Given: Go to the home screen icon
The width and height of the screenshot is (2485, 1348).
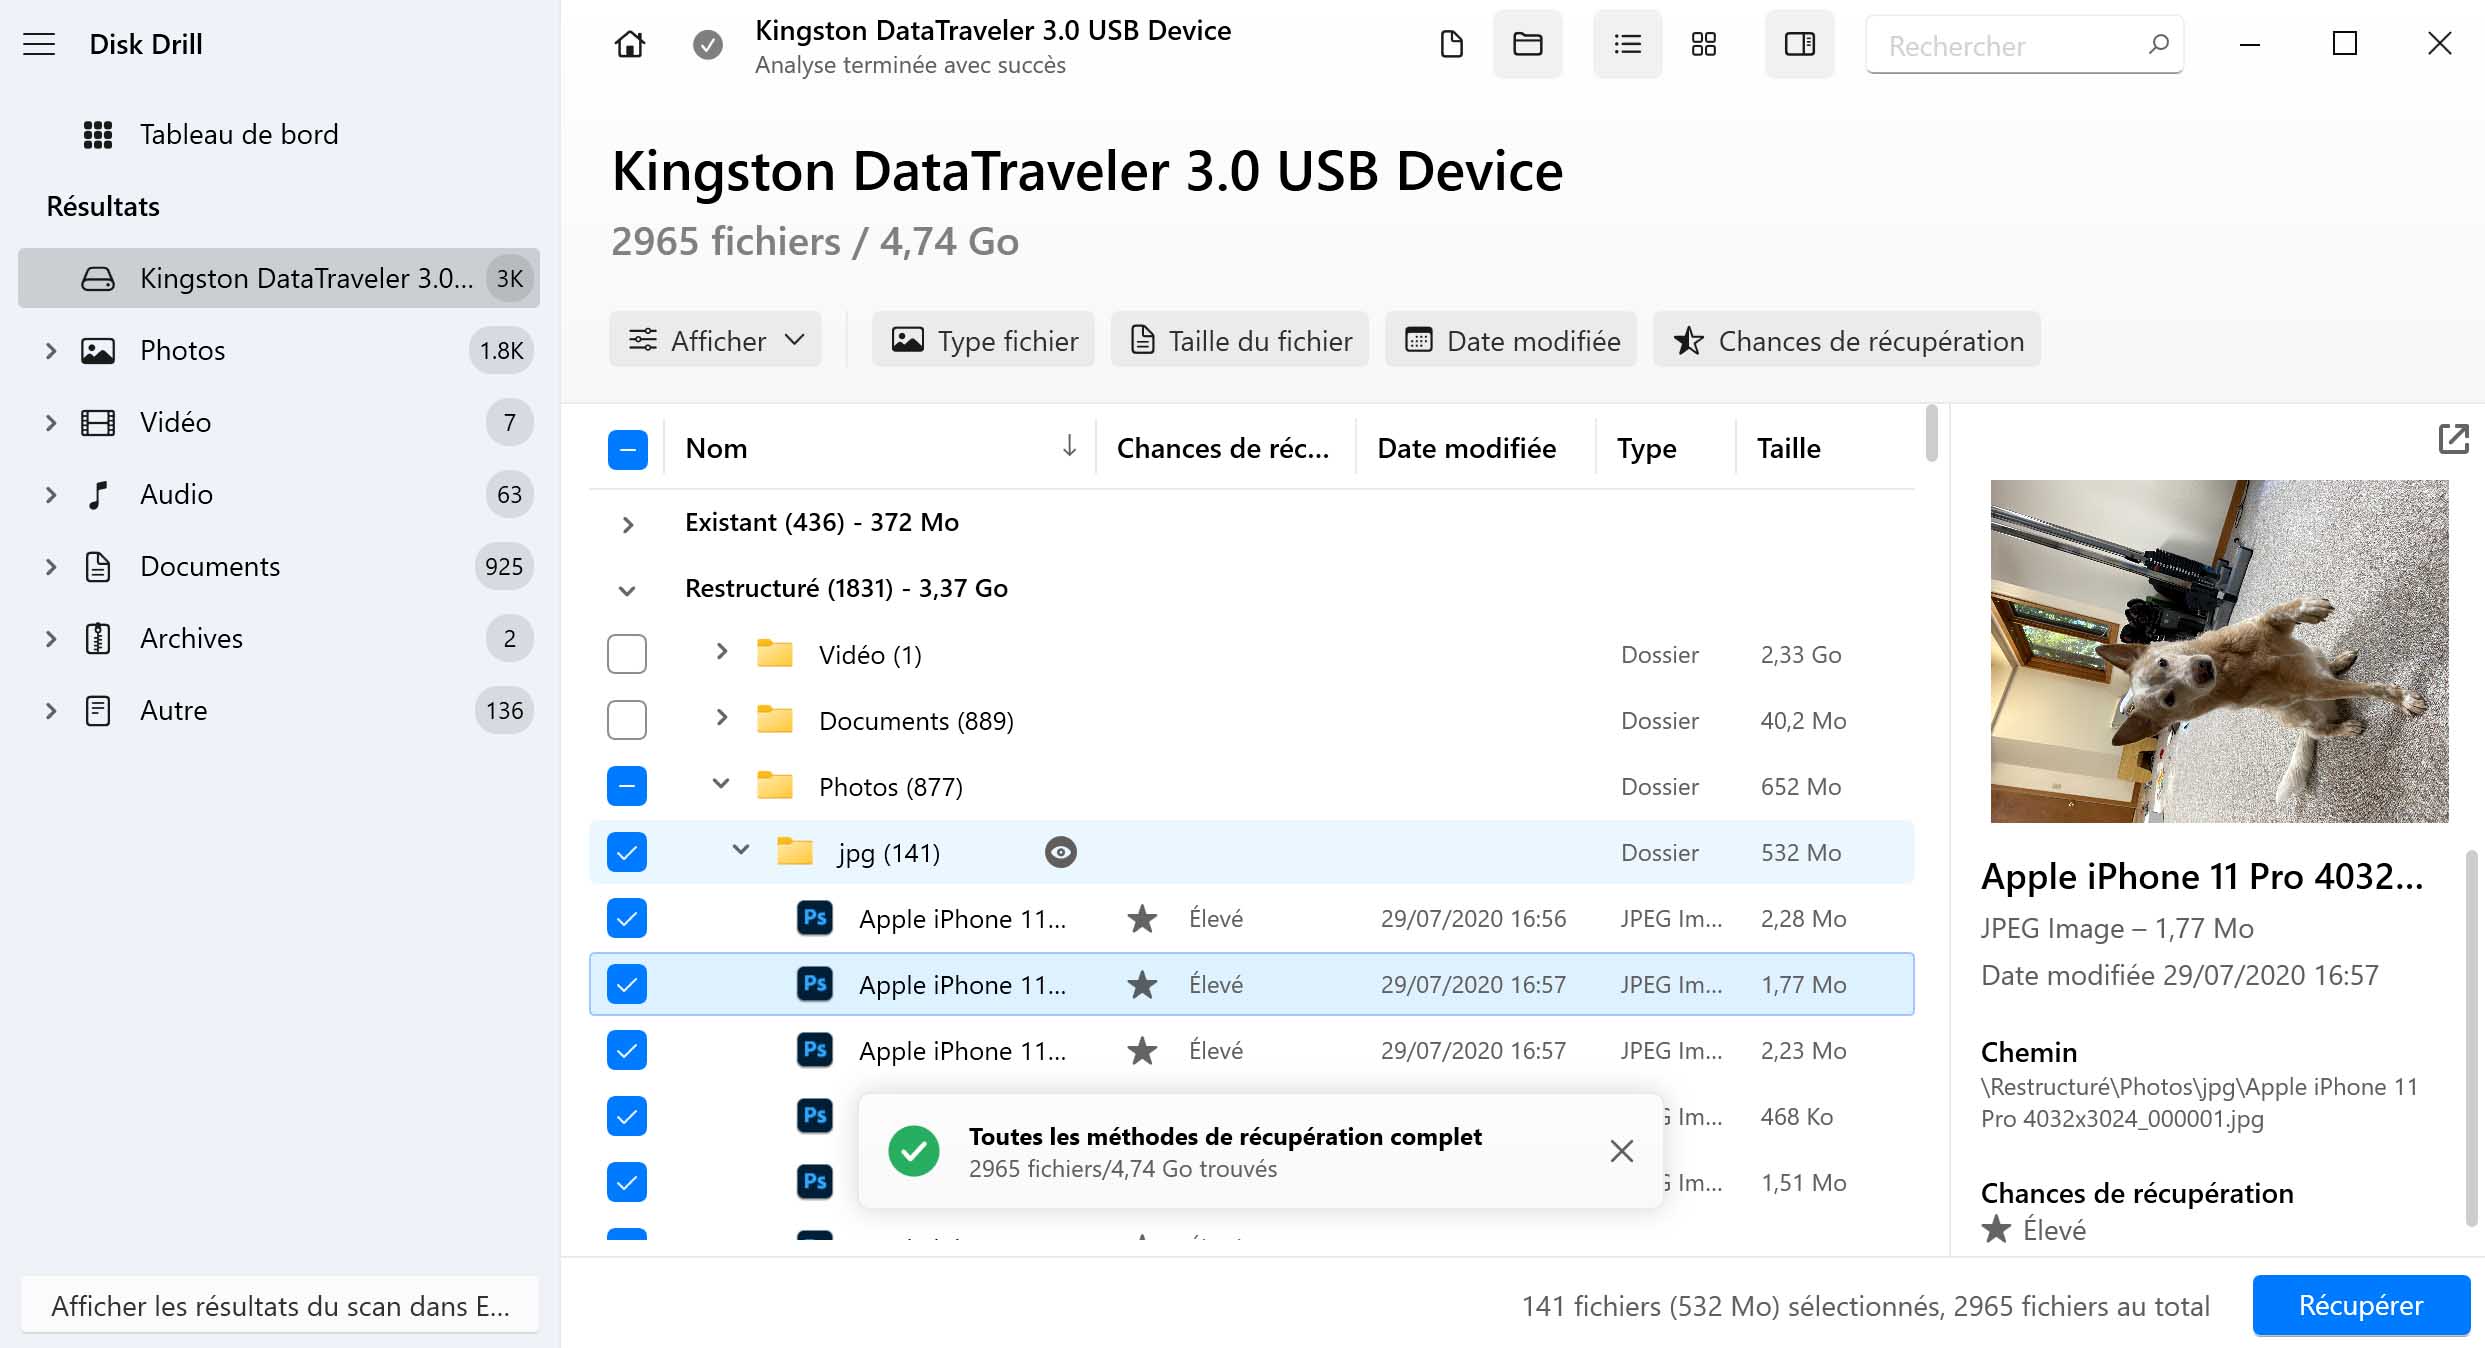Looking at the screenshot, I should (630, 44).
